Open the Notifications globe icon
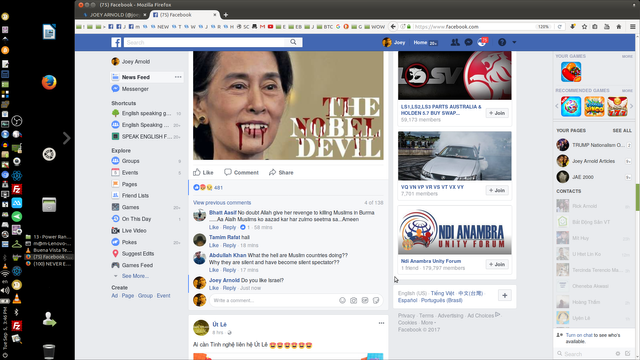 pos(482,42)
